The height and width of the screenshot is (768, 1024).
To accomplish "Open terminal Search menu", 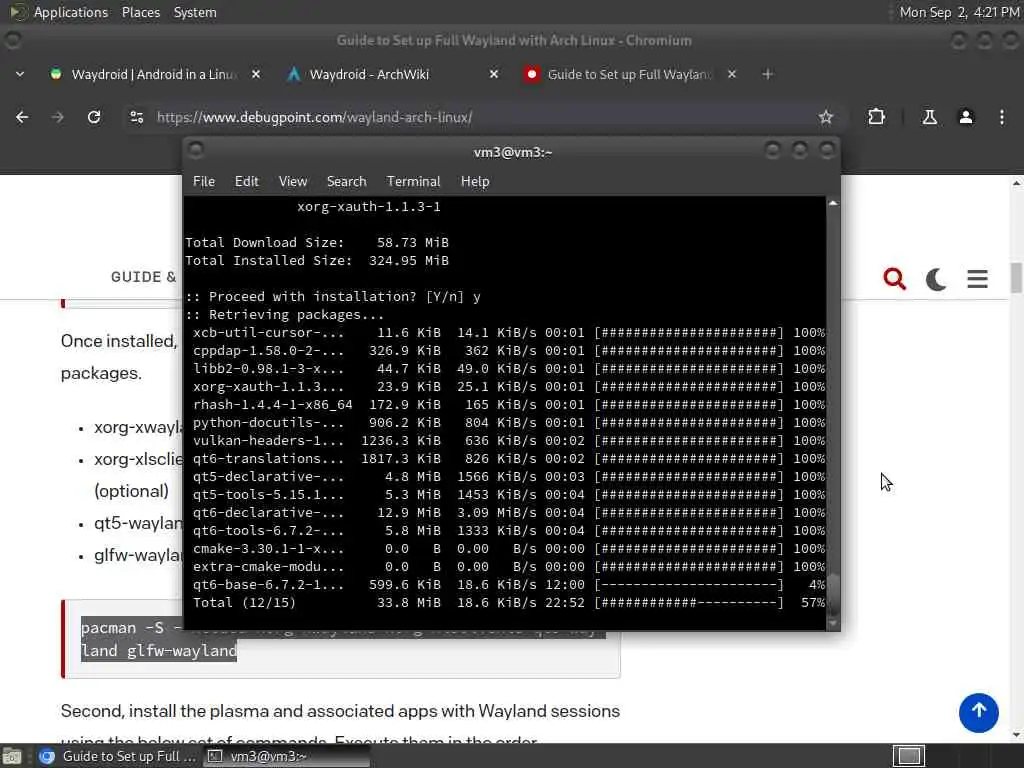I will tap(346, 182).
